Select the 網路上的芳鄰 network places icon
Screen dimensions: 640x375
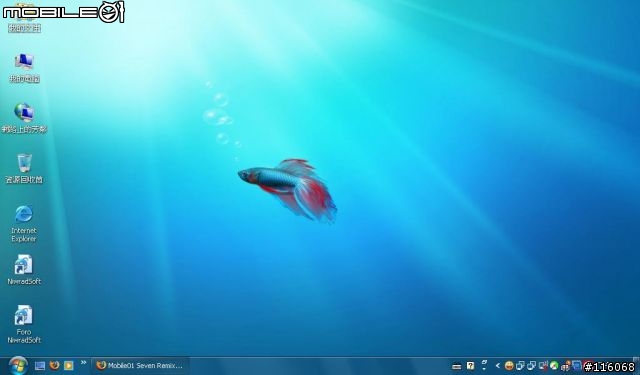pyautogui.click(x=24, y=118)
